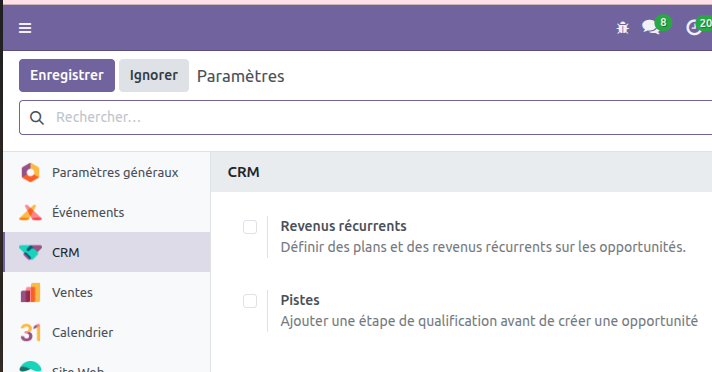Click the Paramètres breadcrumb title
The height and width of the screenshot is (372, 712).
pos(241,76)
